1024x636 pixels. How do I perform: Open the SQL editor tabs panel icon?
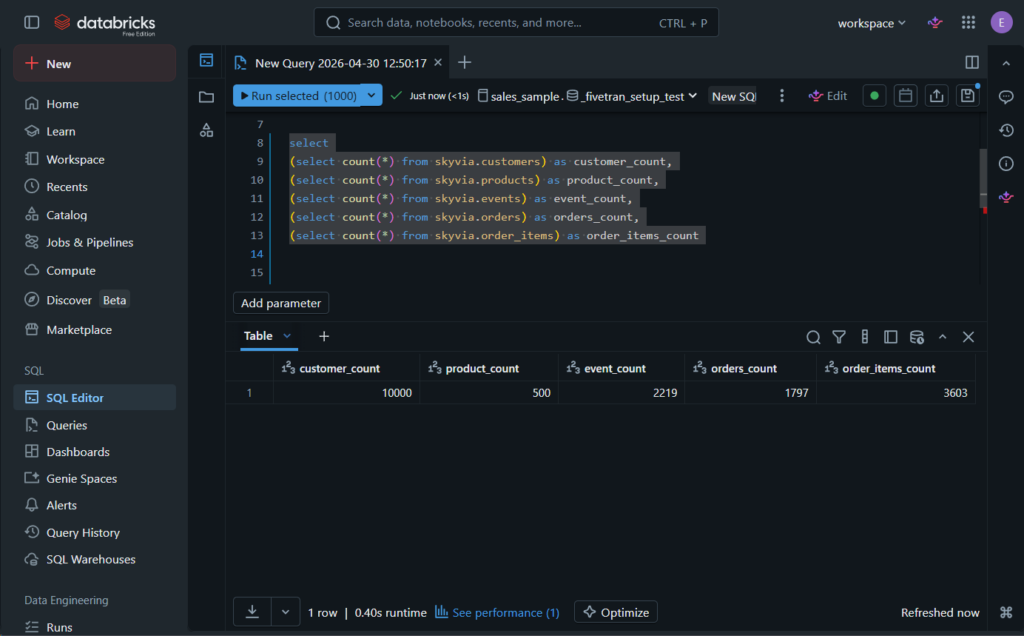tap(206, 61)
